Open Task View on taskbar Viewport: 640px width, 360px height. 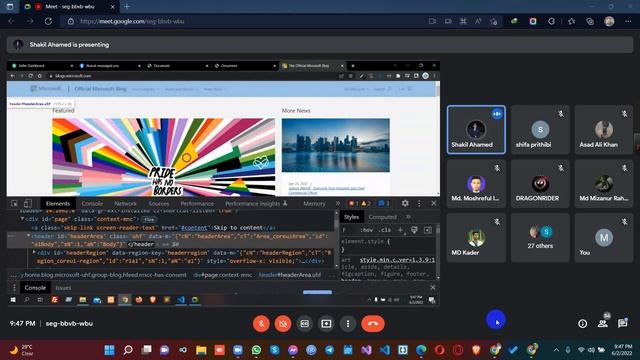coord(146,350)
